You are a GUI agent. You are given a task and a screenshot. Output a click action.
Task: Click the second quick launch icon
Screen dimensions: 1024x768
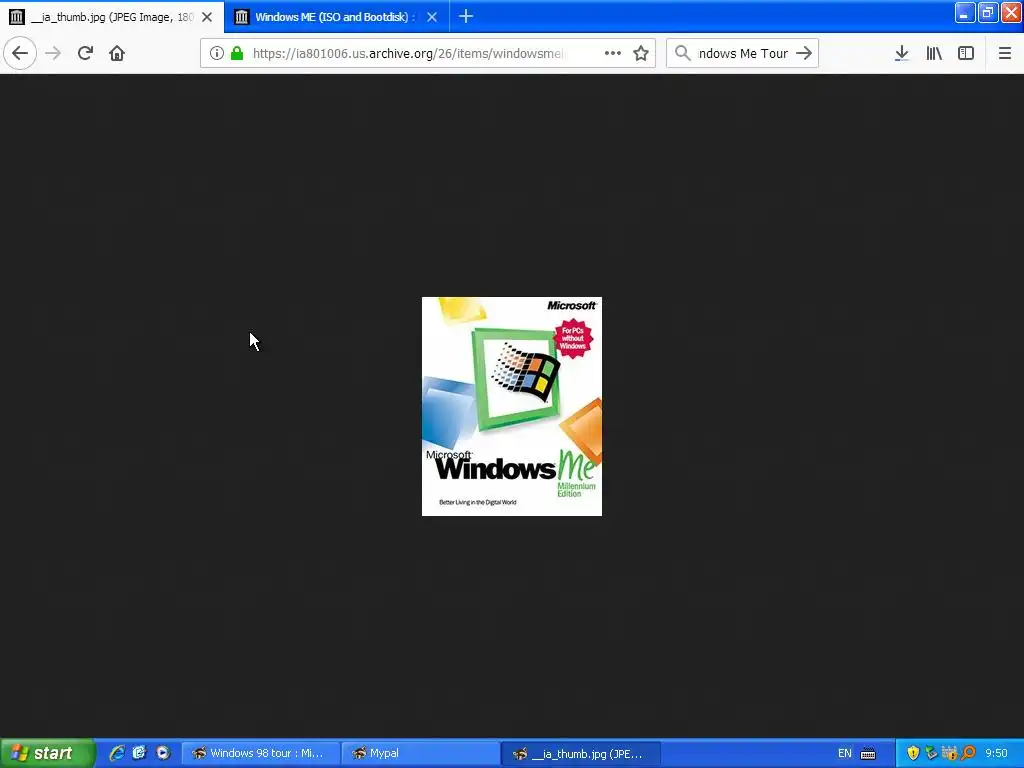point(139,753)
